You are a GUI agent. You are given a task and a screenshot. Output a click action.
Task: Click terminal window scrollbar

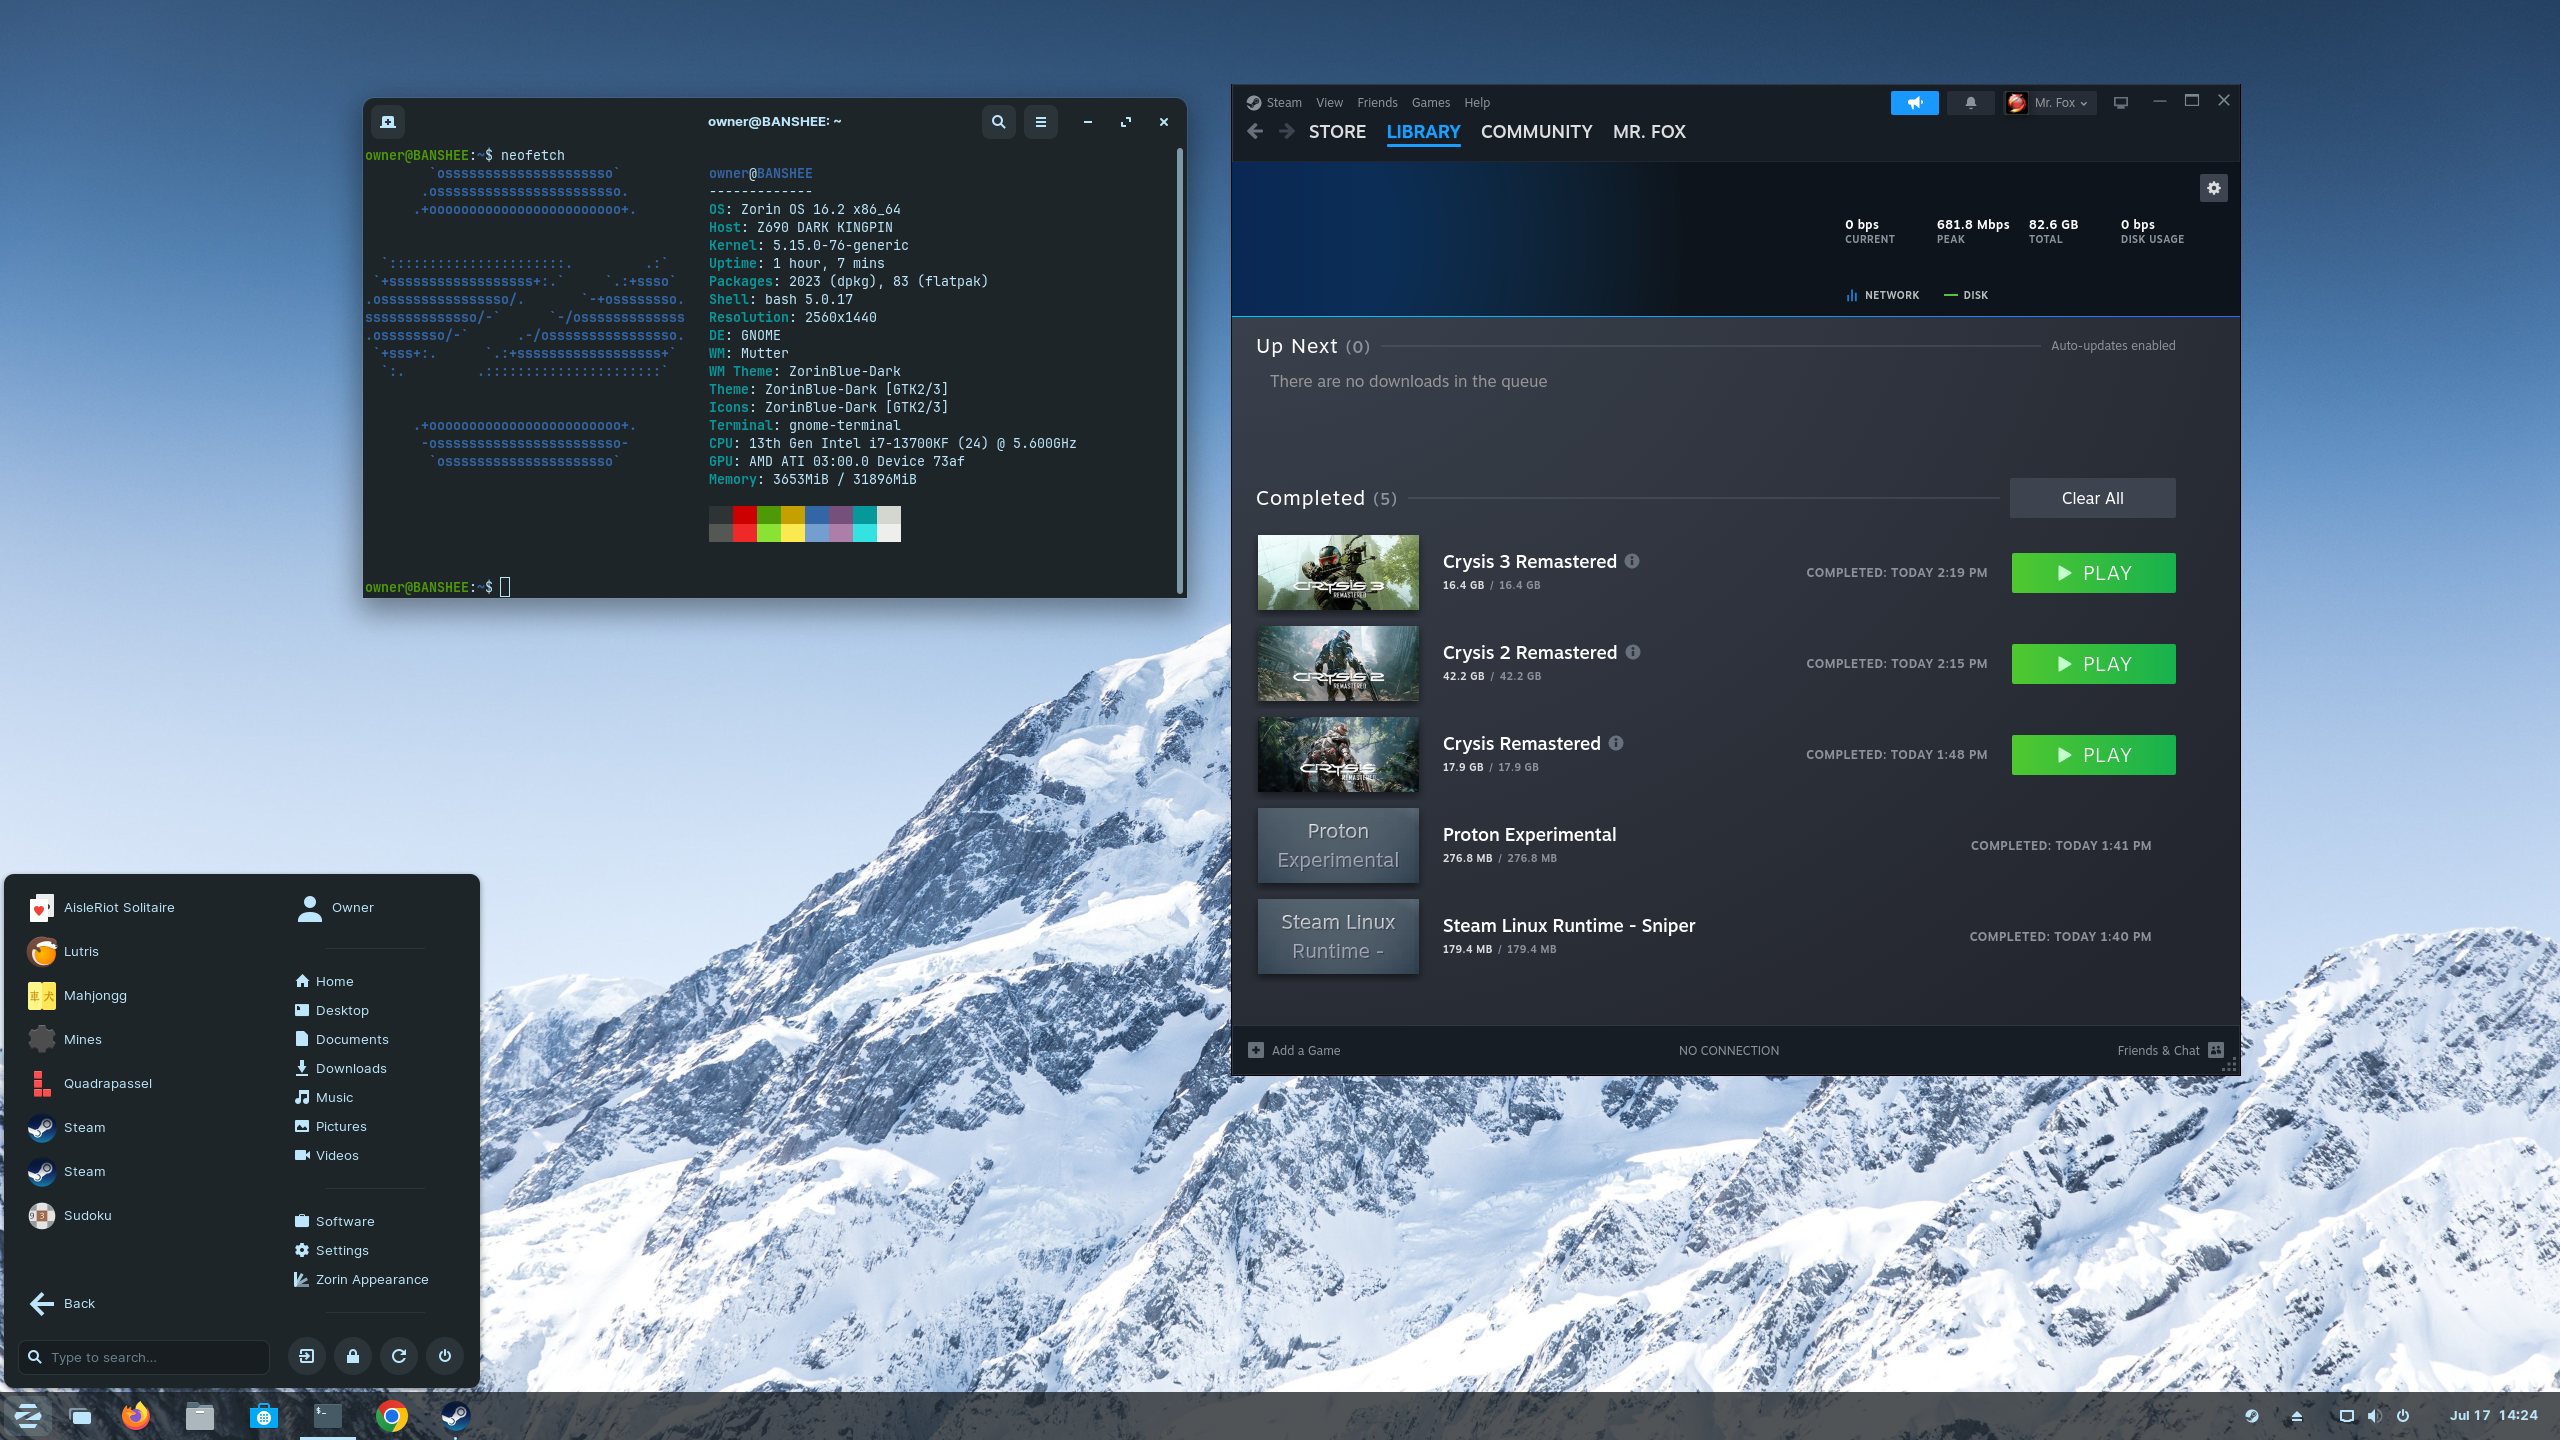pyautogui.click(x=1180, y=370)
